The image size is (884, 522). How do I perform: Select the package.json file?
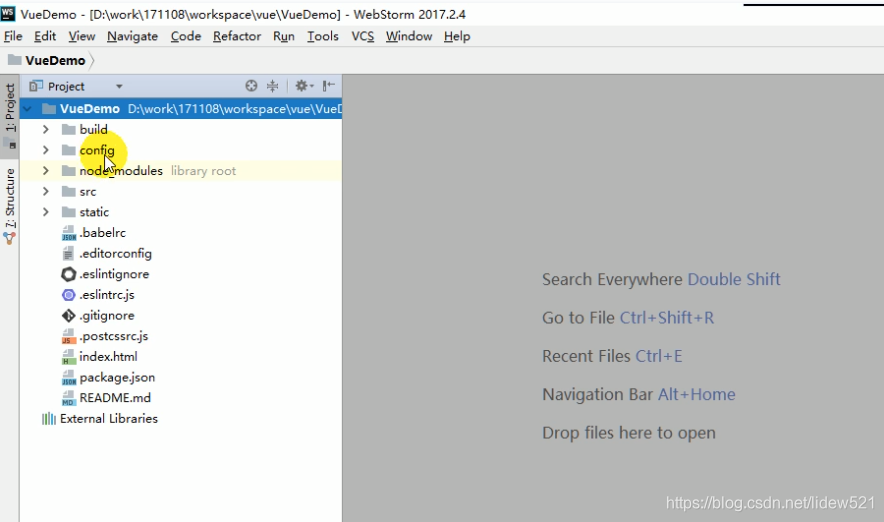point(117,378)
